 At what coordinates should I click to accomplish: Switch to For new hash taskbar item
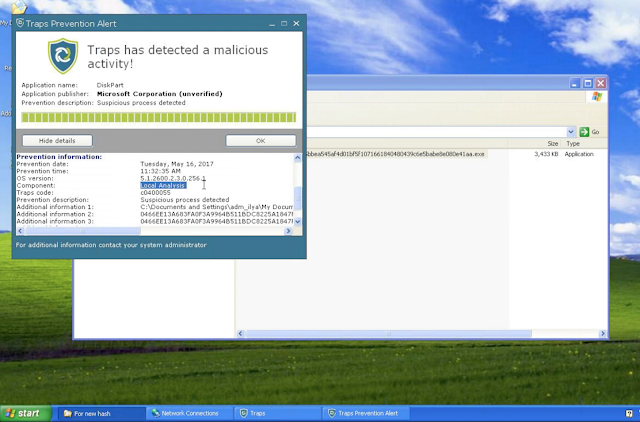coord(101,413)
